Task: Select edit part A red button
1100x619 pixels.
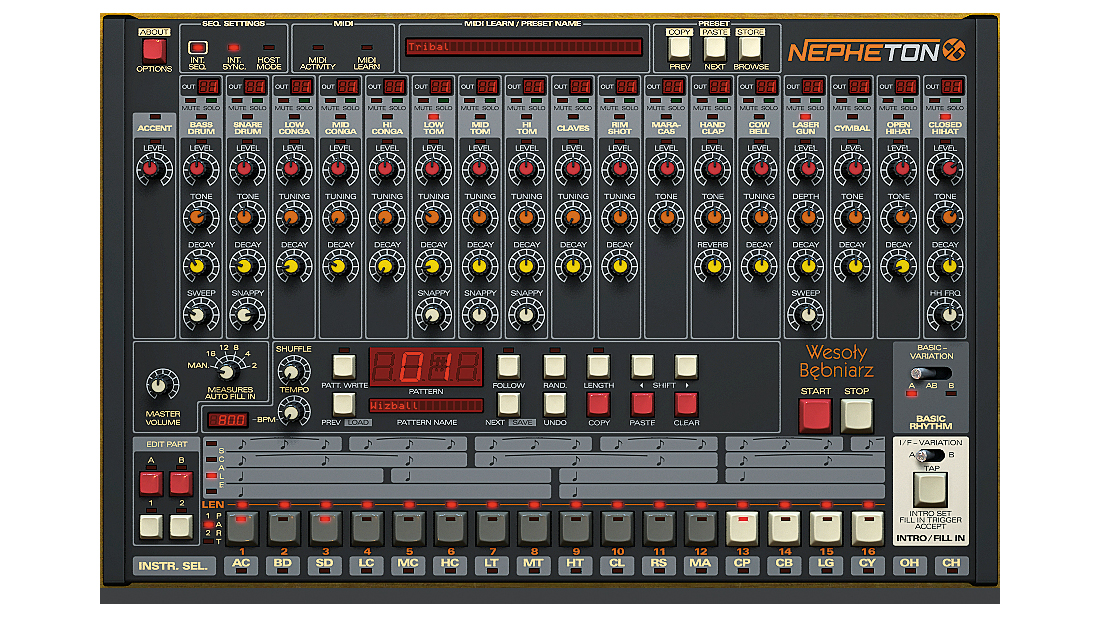Action: point(151,484)
